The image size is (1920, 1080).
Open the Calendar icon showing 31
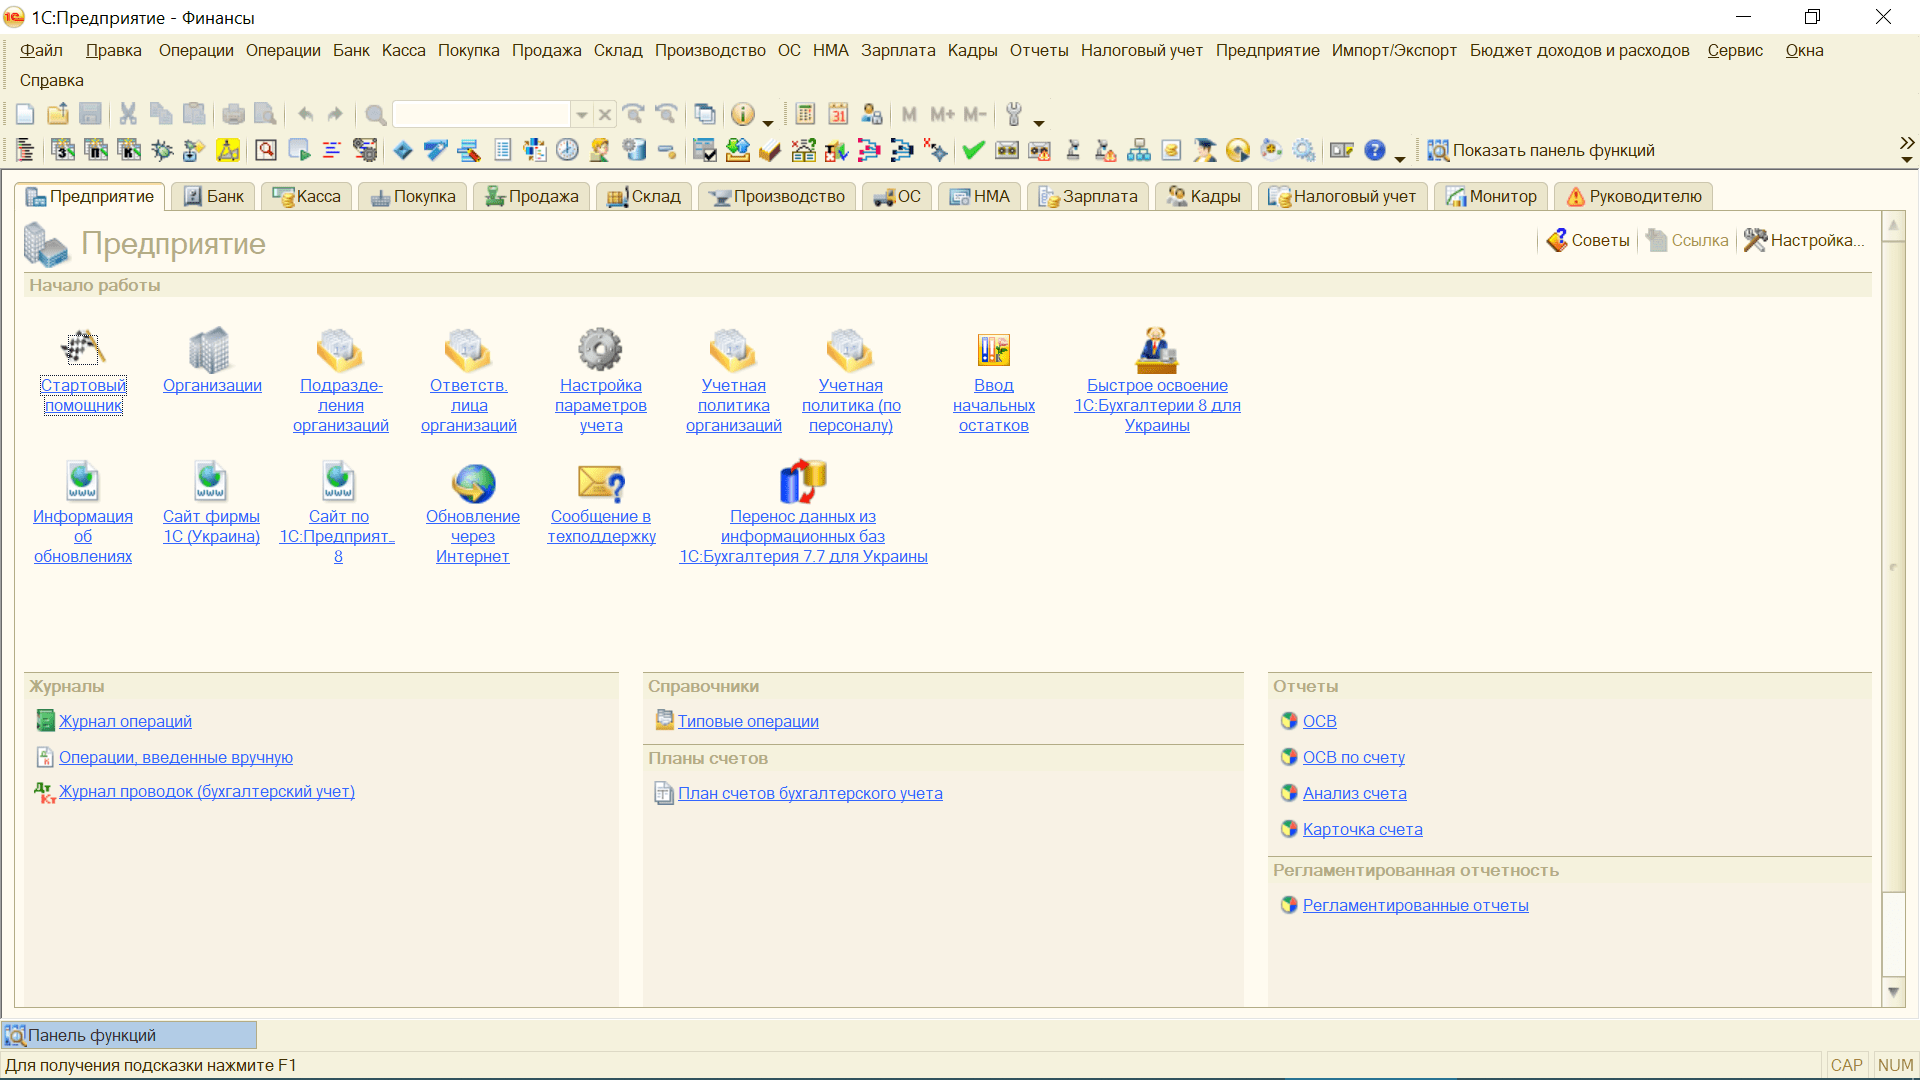(838, 114)
